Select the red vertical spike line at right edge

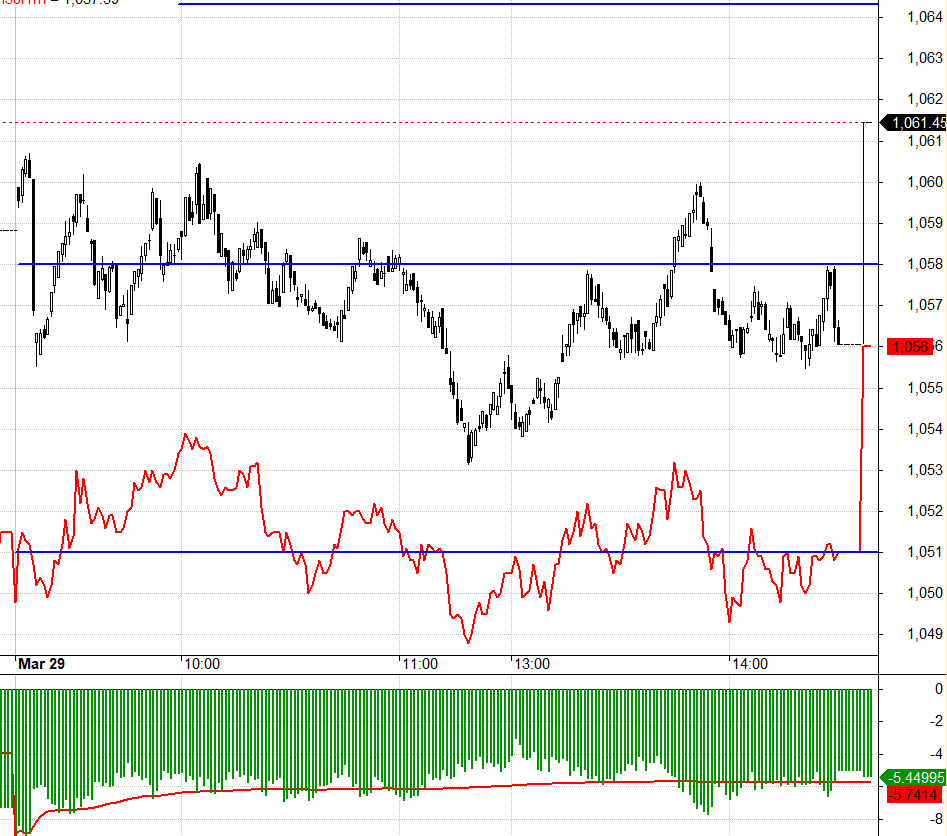pyautogui.click(x=862, y=449)
